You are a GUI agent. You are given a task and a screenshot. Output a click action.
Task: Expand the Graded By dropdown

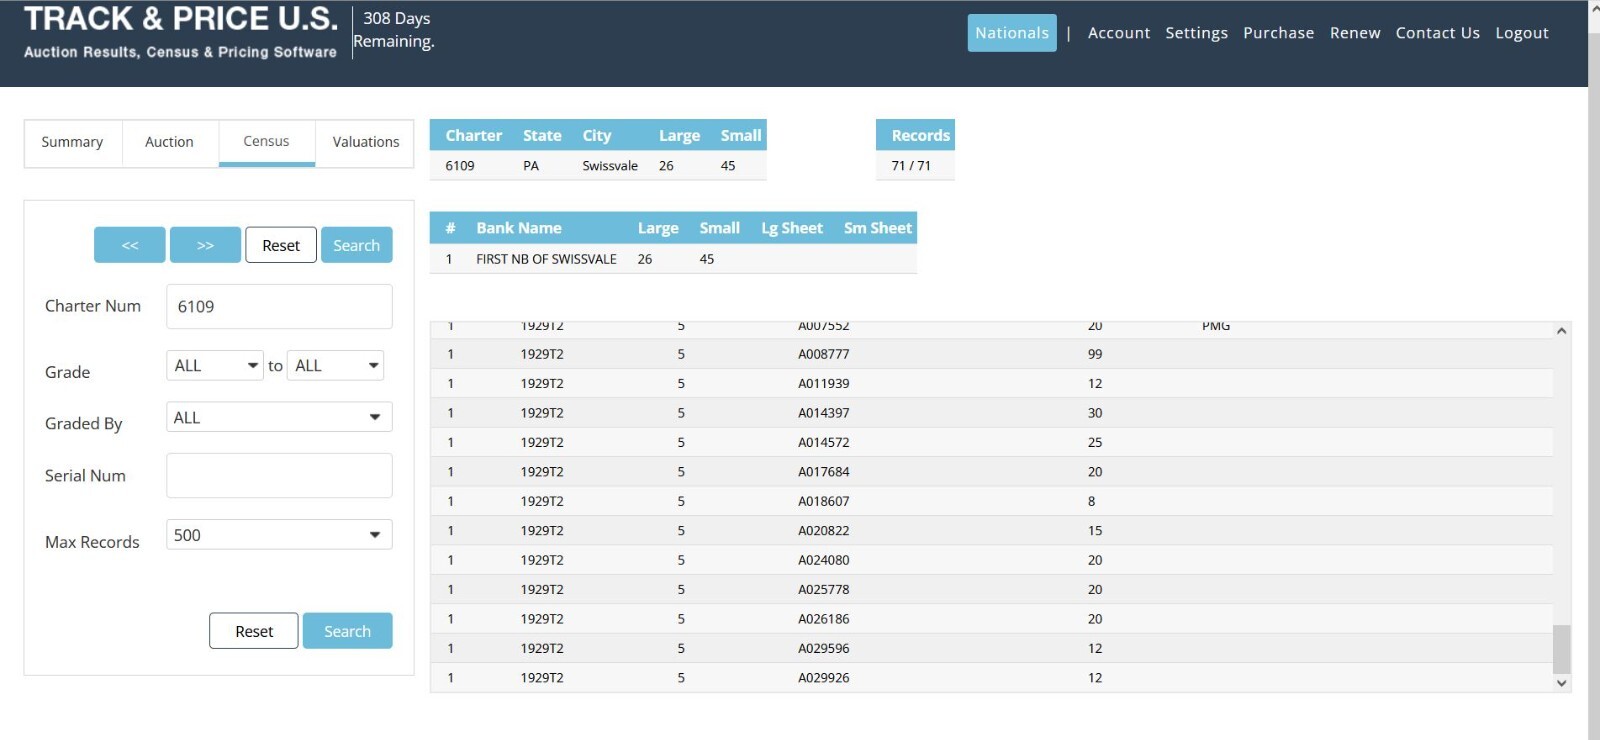[x=279, y=417]
